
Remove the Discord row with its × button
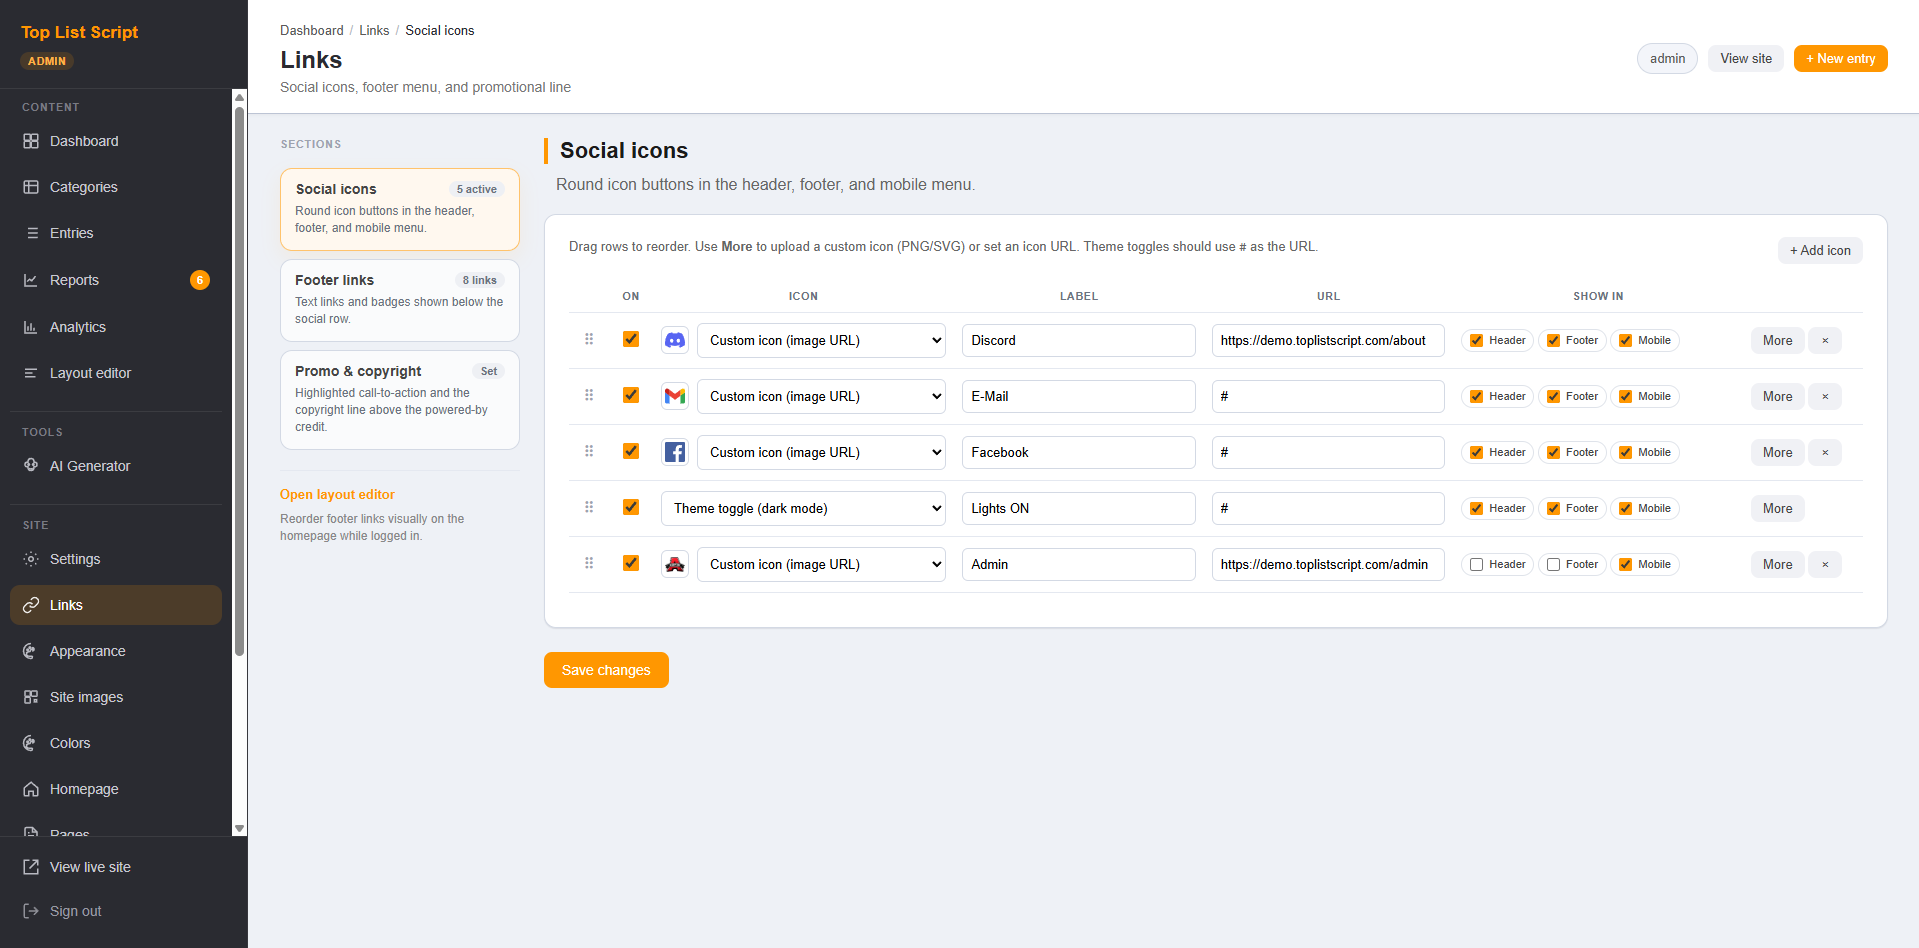(1825, 340)
